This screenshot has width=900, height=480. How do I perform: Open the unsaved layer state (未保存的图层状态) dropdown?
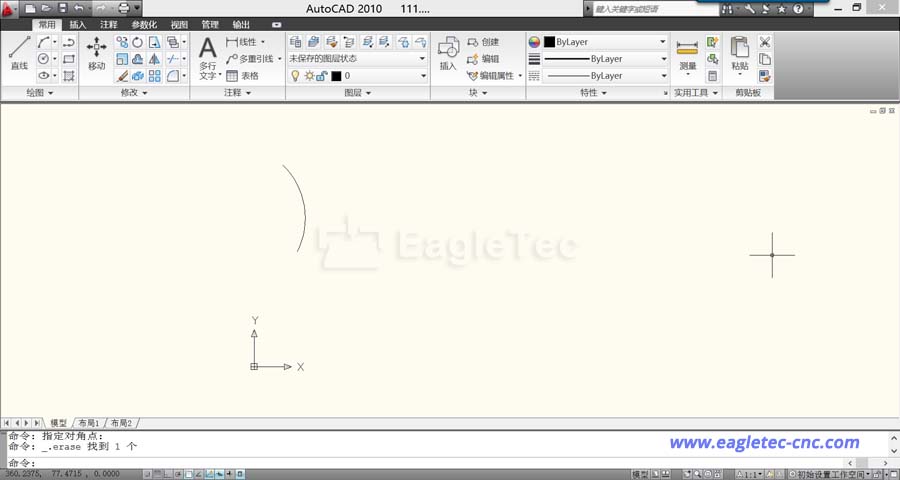[x=357, y=59]
